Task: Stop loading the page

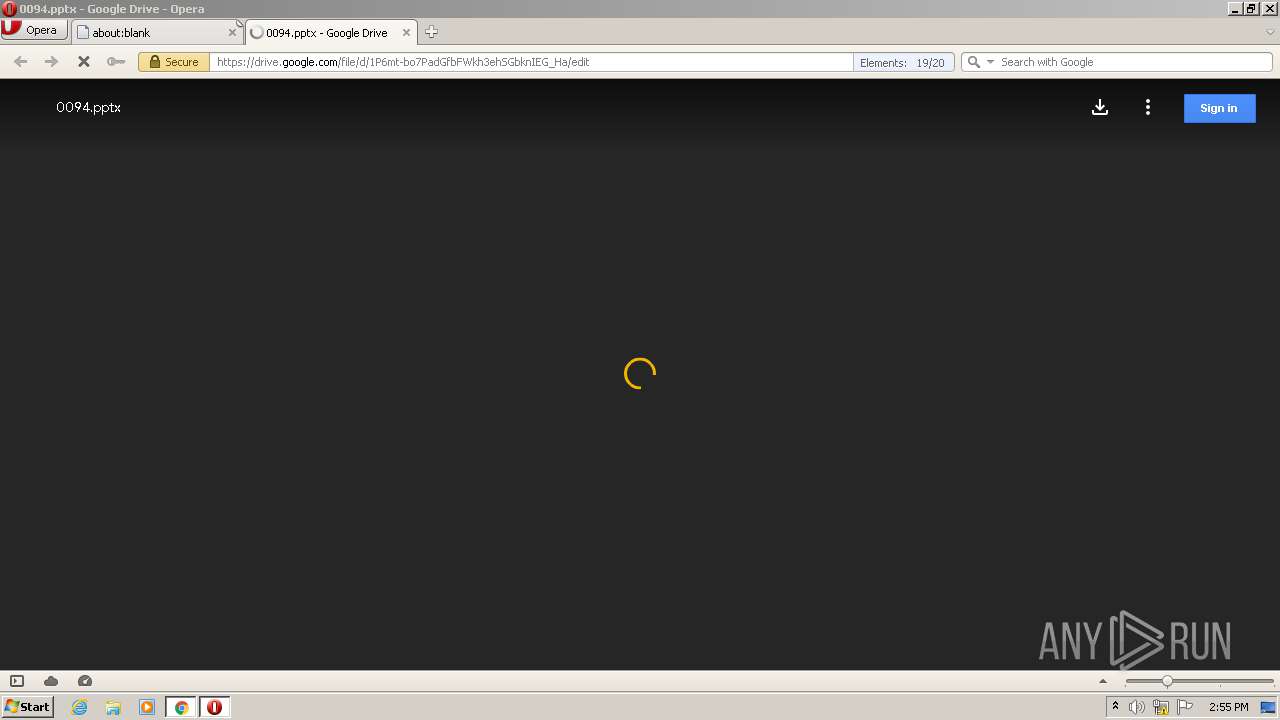Action: pos(84,62)
